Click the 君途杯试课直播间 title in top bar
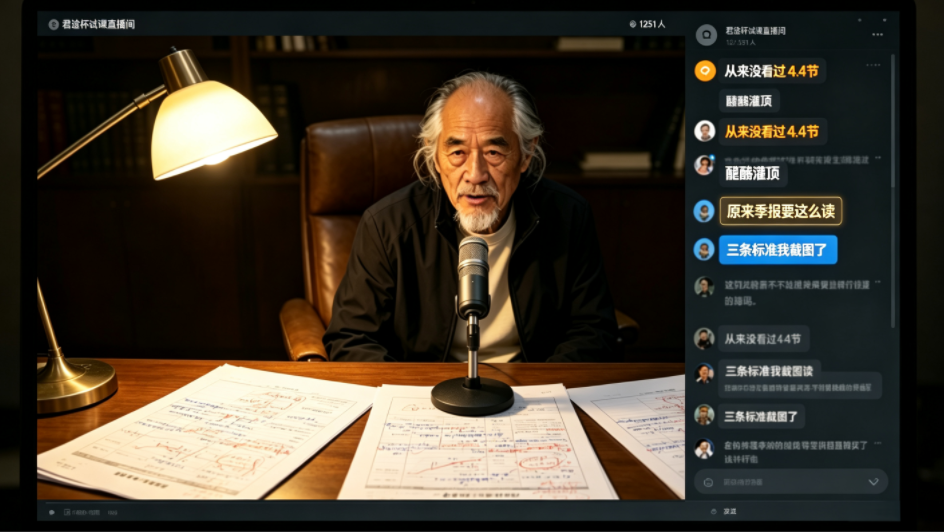 click(x=98, y=25)
